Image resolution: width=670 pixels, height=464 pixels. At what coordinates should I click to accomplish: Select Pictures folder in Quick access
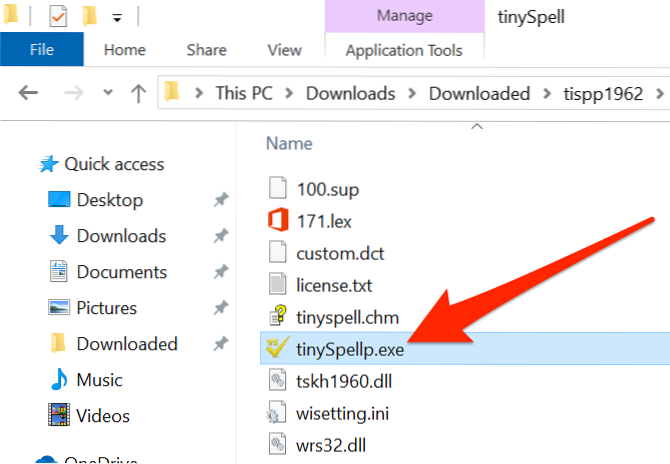tap(106, 308)
